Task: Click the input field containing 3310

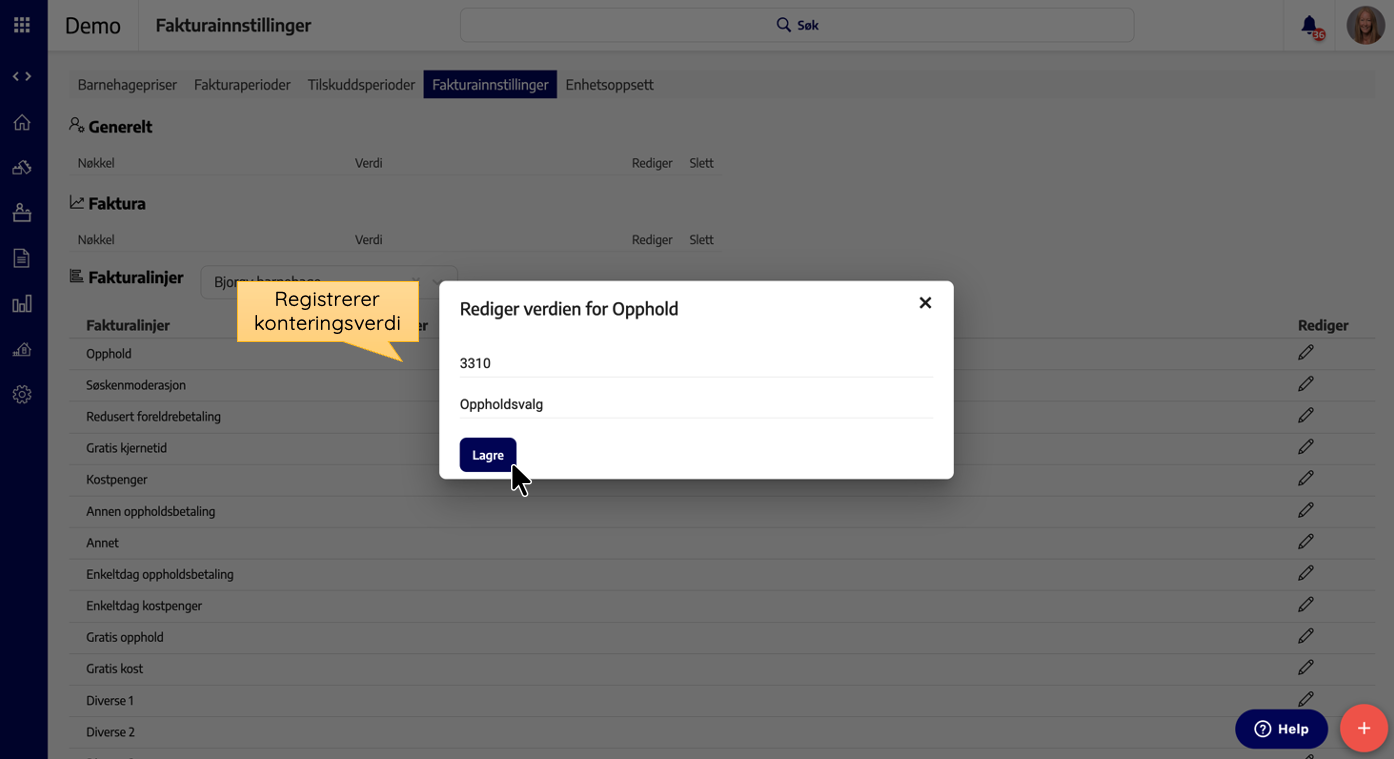Action: (x=695, y=364)
